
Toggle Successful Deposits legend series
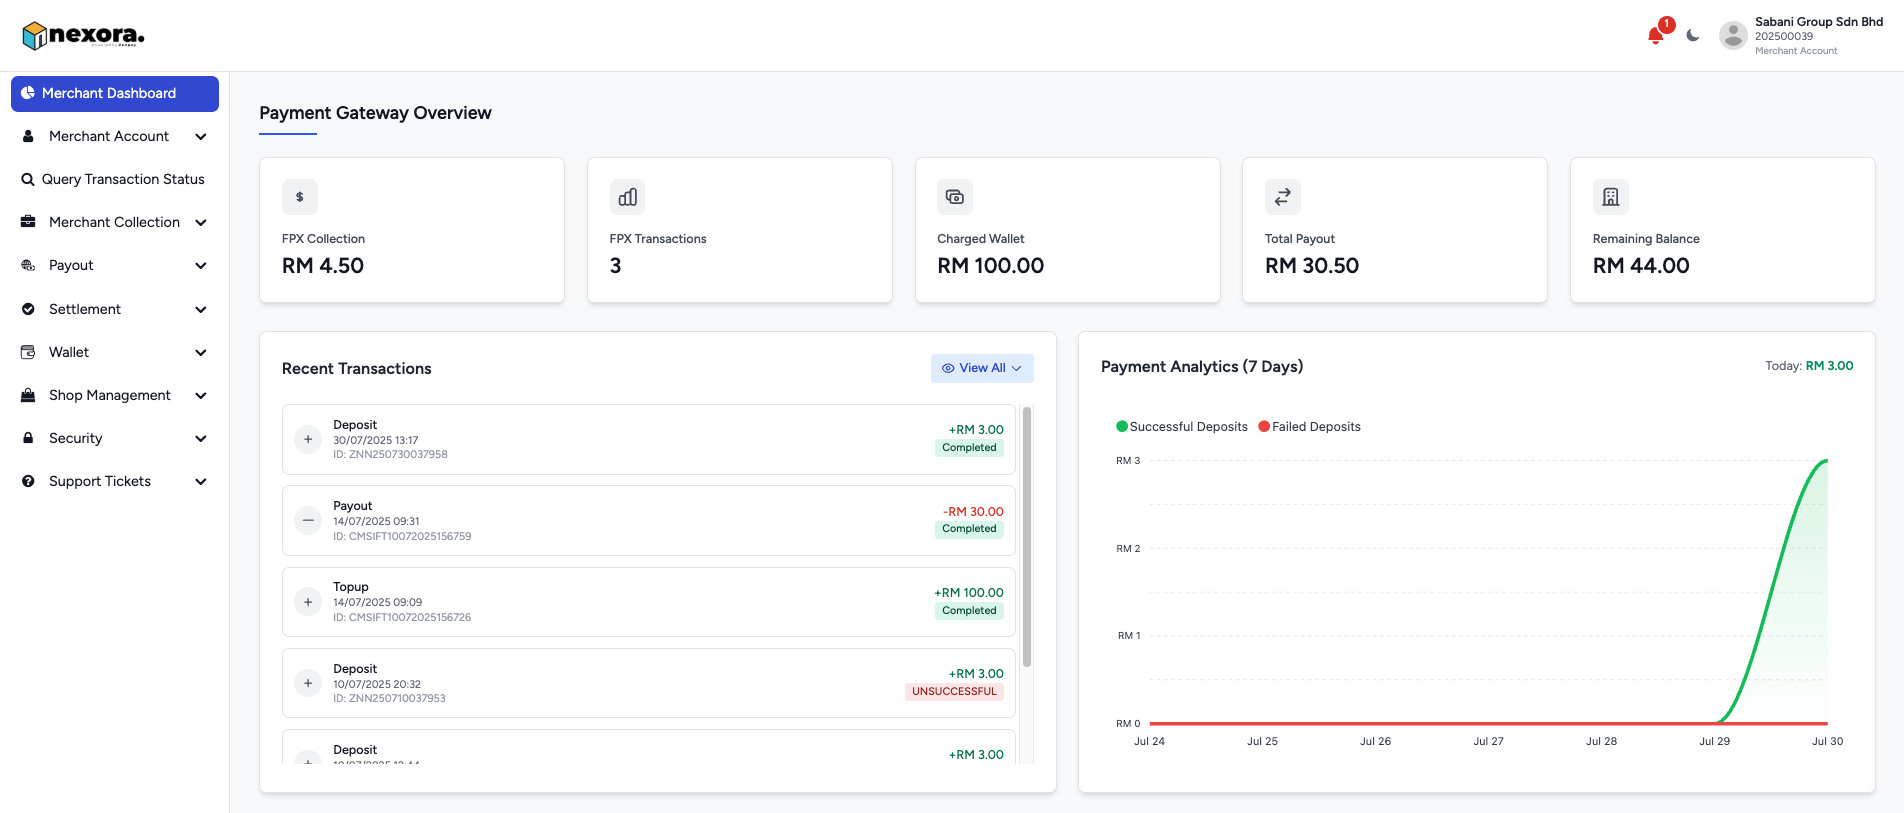coord(1182,427)
